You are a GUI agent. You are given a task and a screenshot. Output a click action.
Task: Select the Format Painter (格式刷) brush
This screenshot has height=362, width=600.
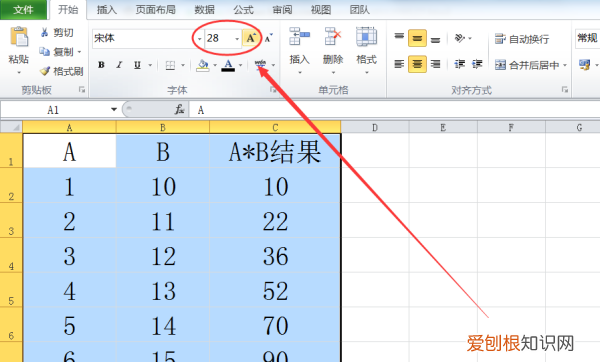click(45, 71)
